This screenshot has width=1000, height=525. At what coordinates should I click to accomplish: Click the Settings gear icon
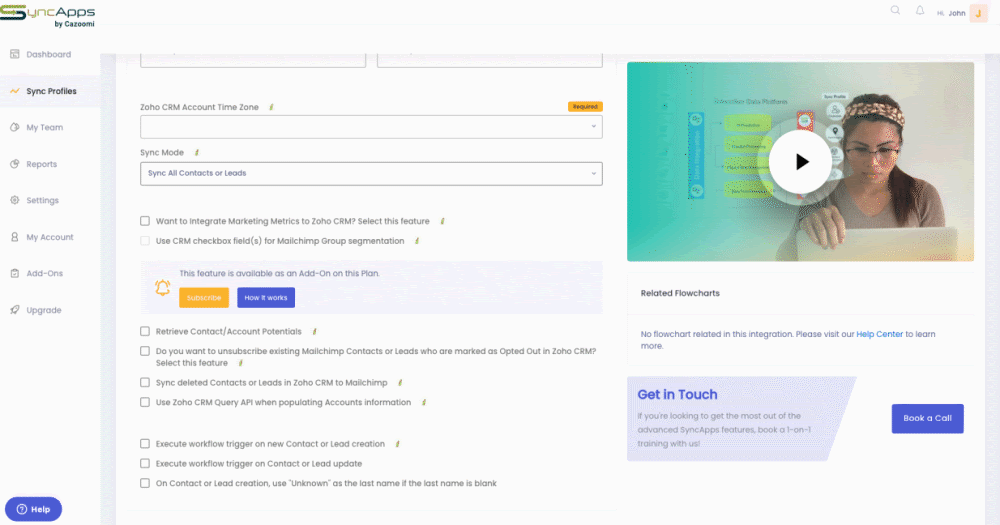15,200
